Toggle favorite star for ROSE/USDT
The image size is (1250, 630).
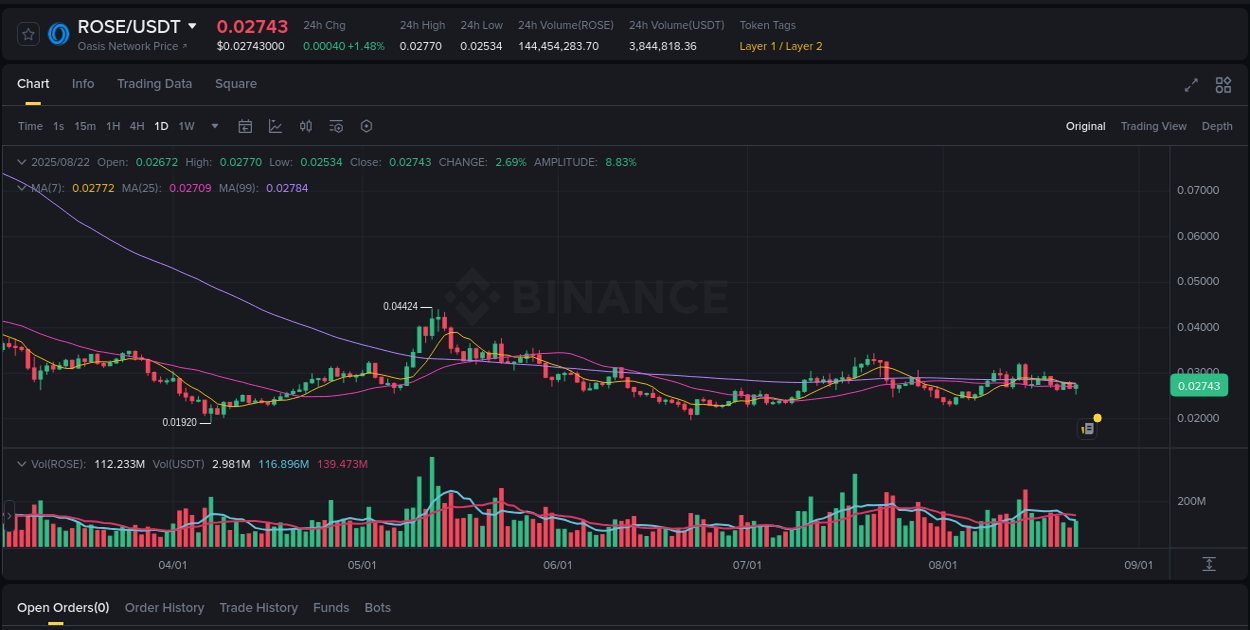click(x=27, y=33)
